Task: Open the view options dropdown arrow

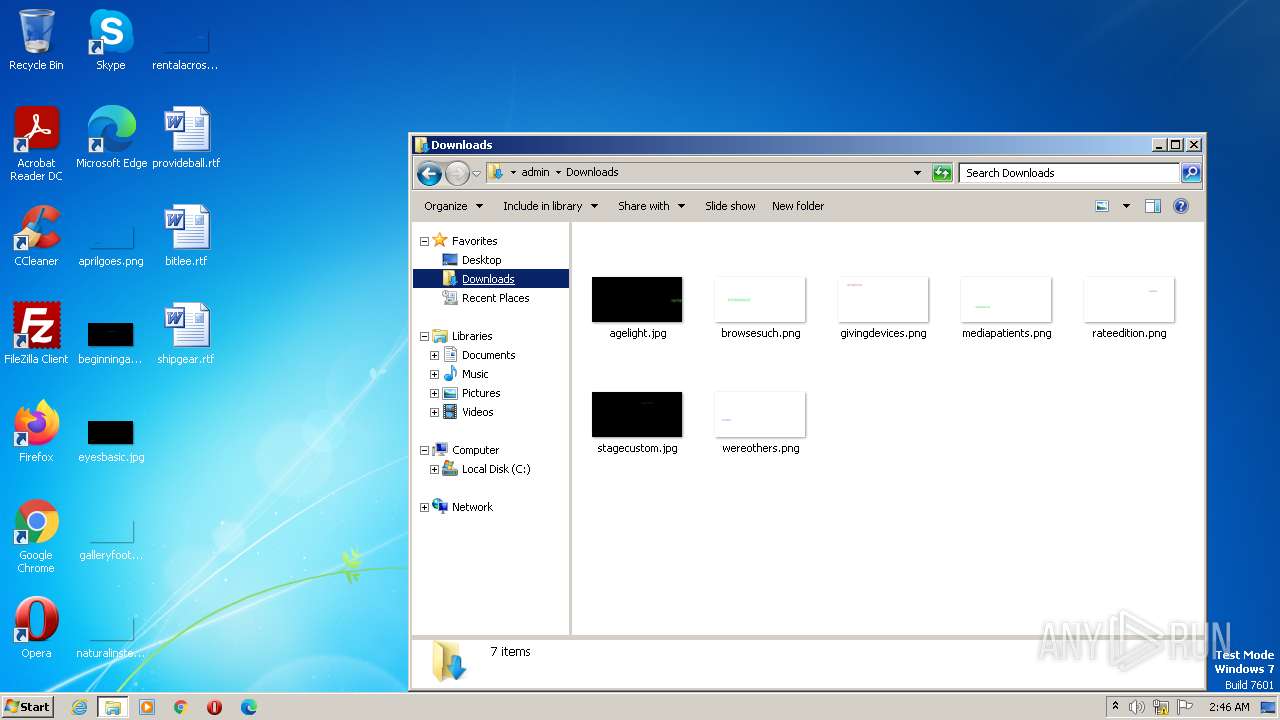Action: 1126,206
